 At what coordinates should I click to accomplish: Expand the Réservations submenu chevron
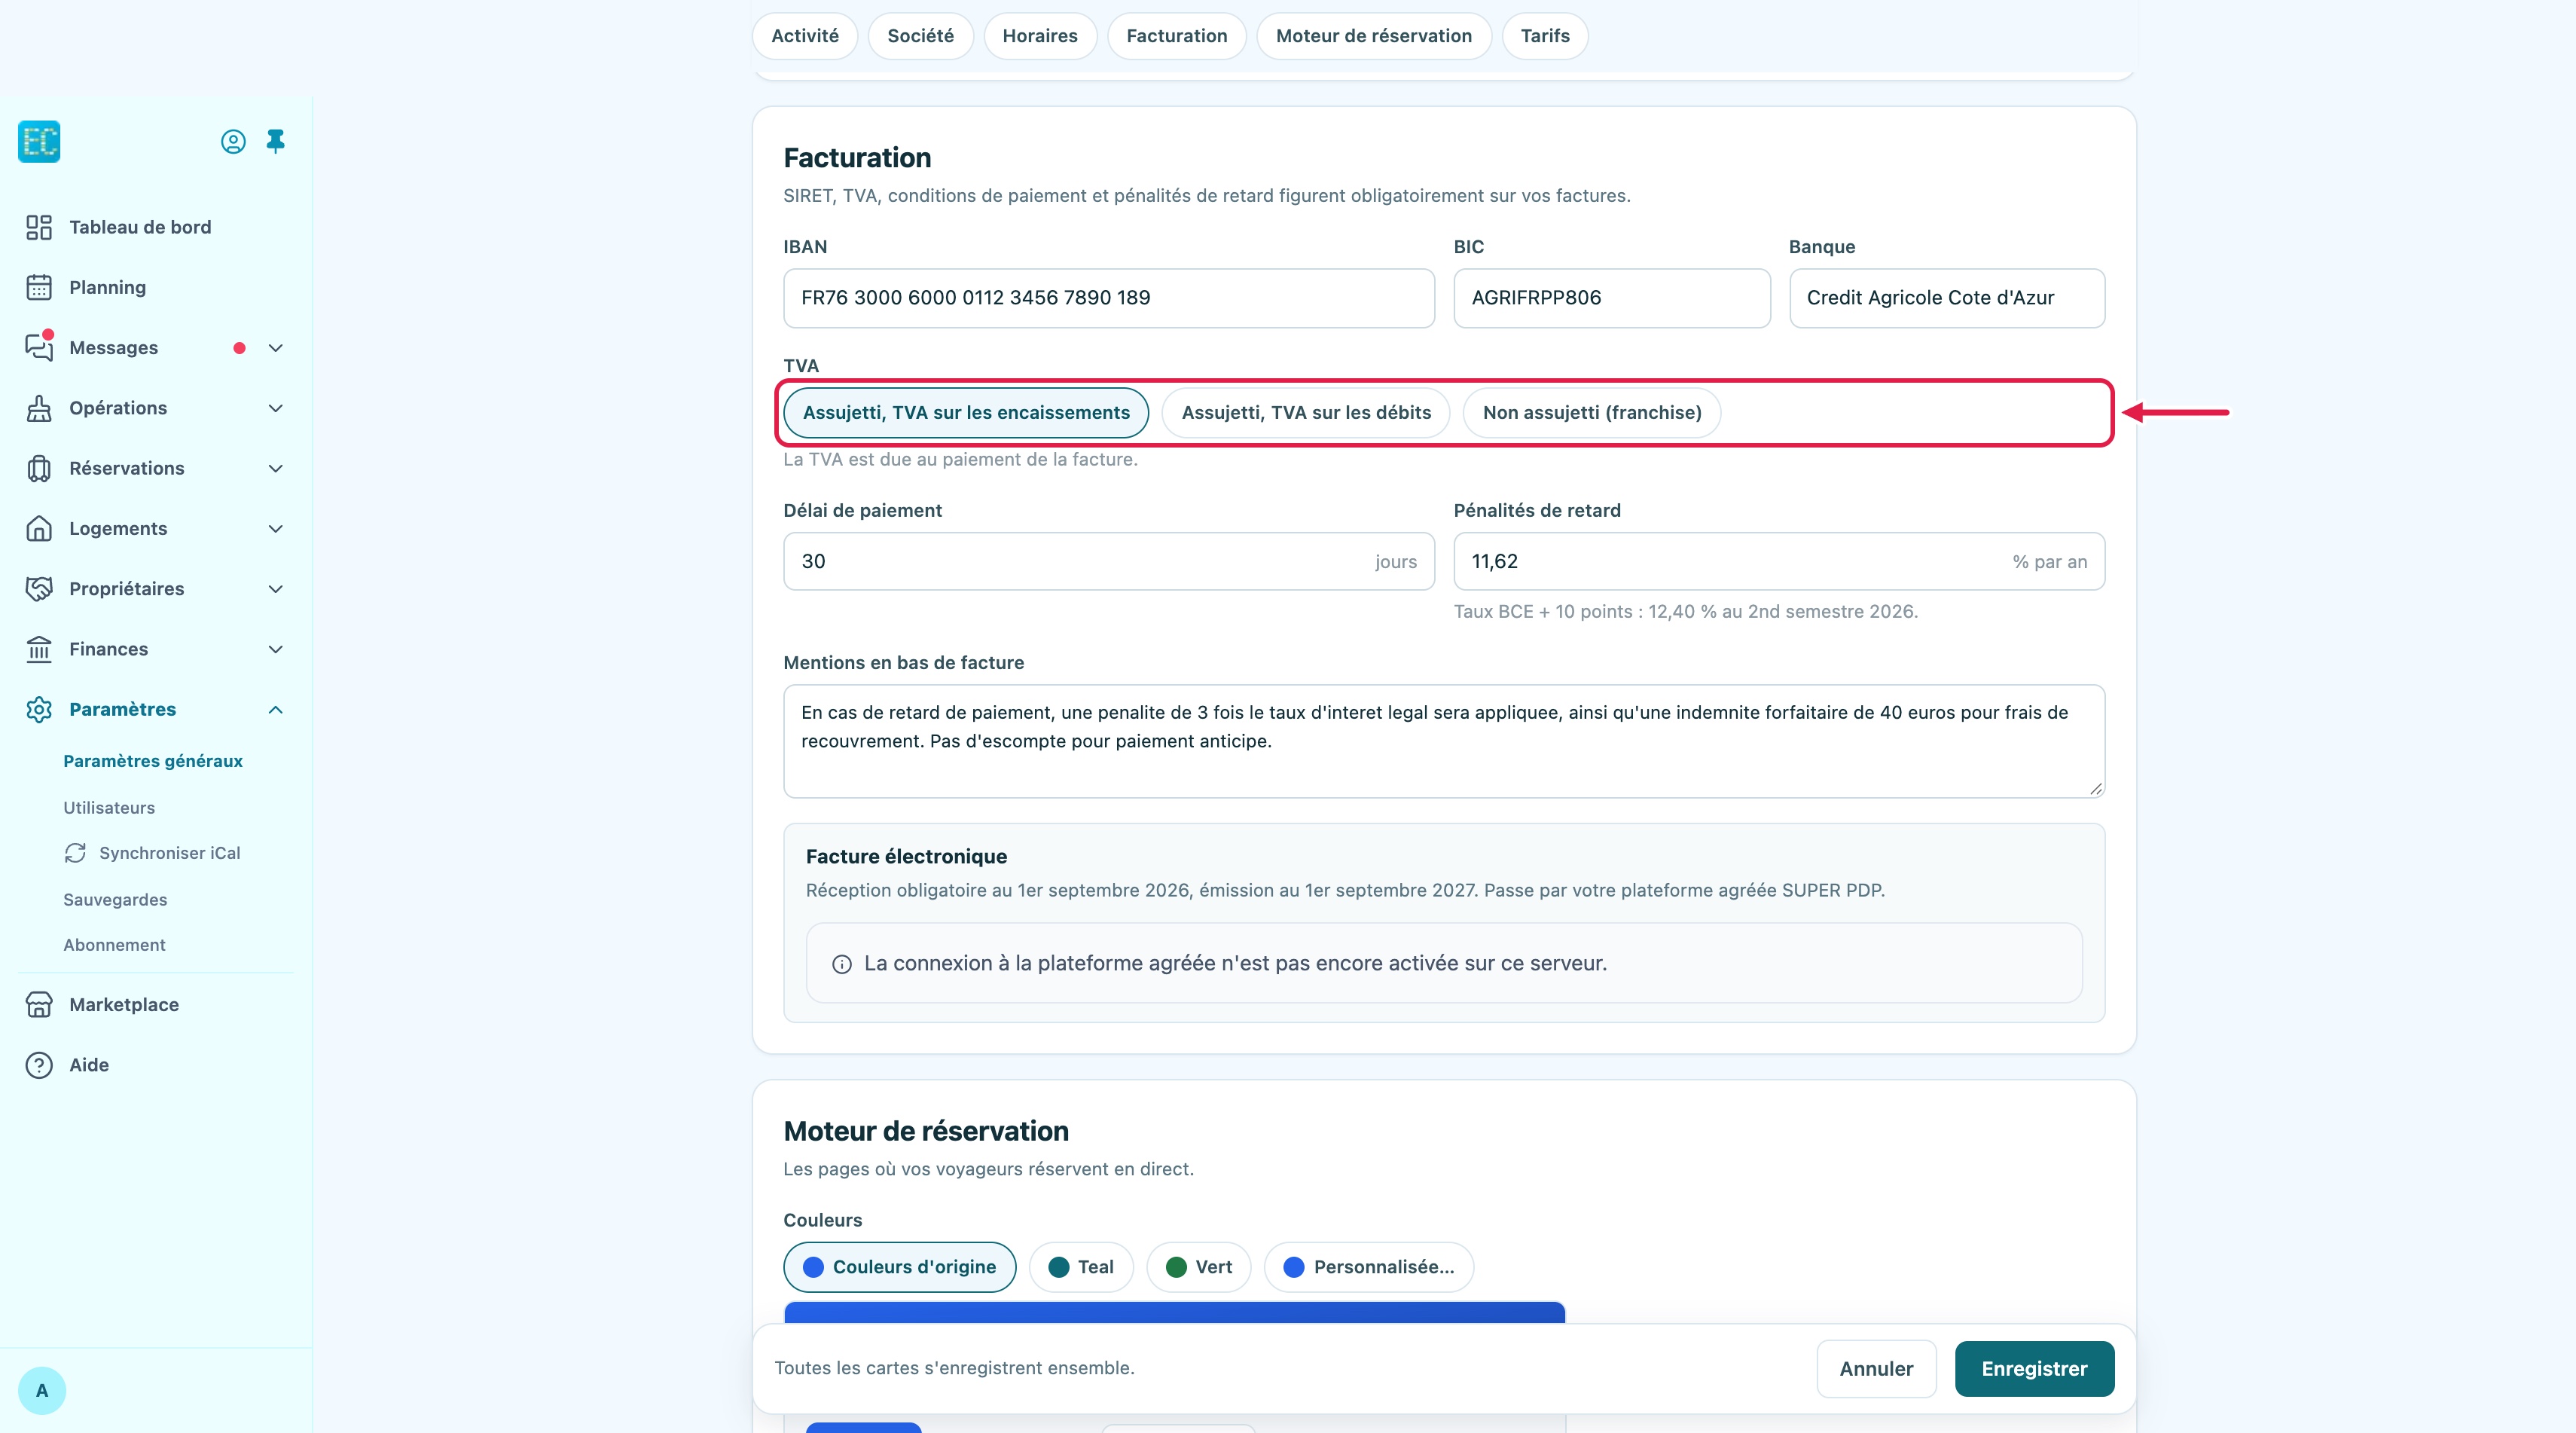[276, 468]
